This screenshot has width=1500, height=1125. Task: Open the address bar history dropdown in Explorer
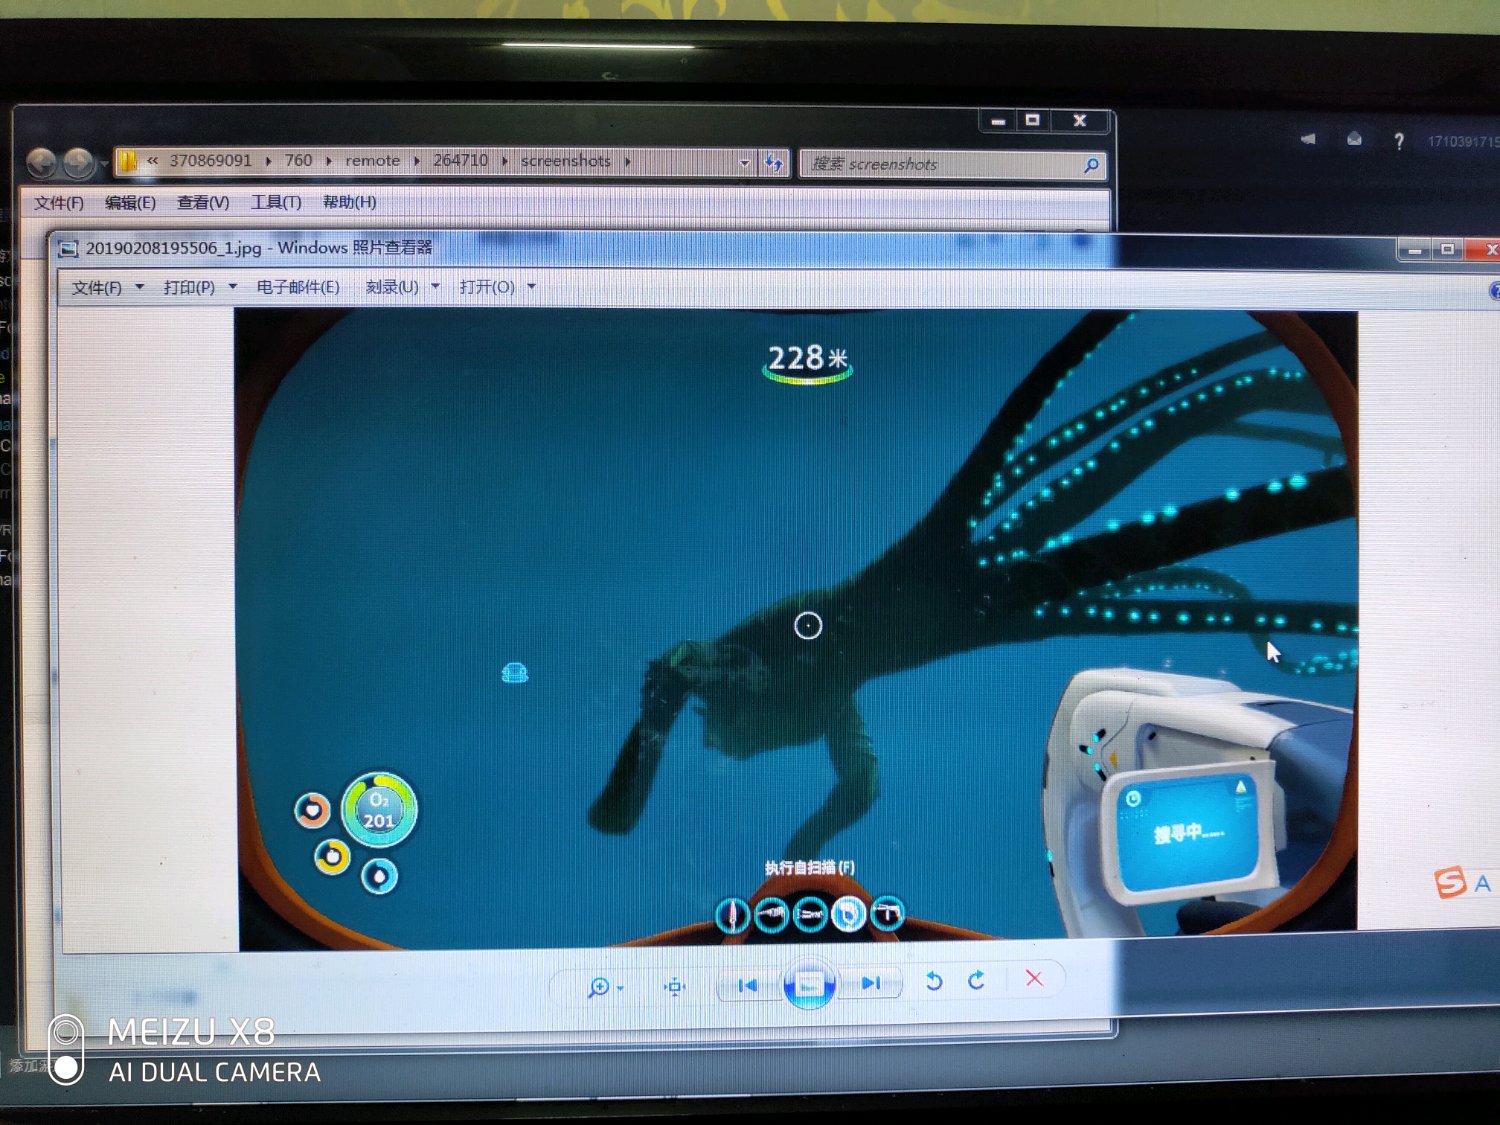click(x=745, y=162)
